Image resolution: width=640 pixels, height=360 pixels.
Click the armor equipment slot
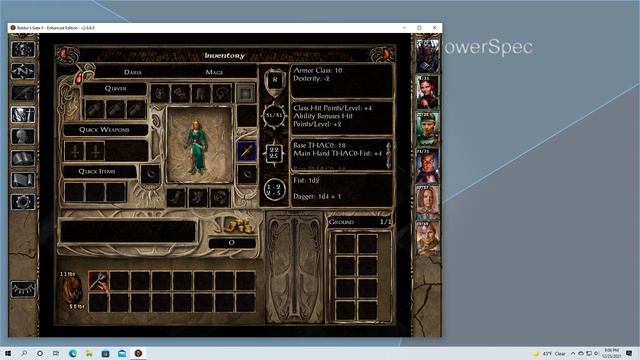pos(160,94)
